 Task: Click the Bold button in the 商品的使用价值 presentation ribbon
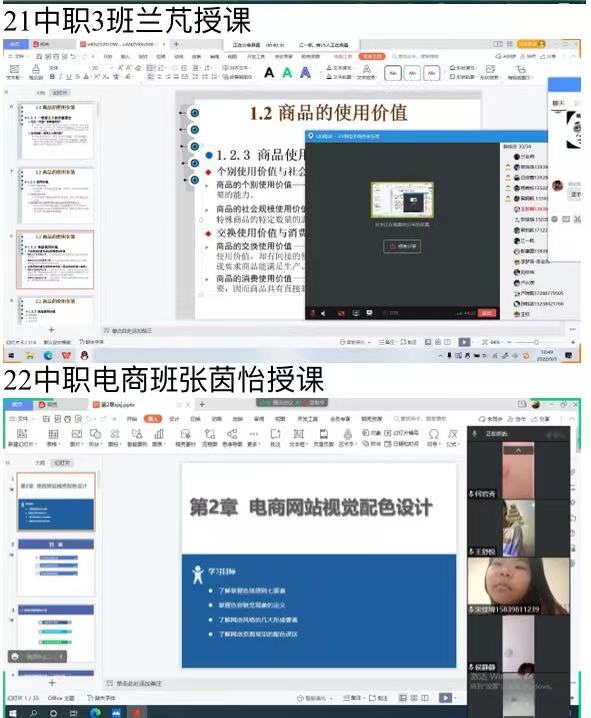(x=52, y=77)
